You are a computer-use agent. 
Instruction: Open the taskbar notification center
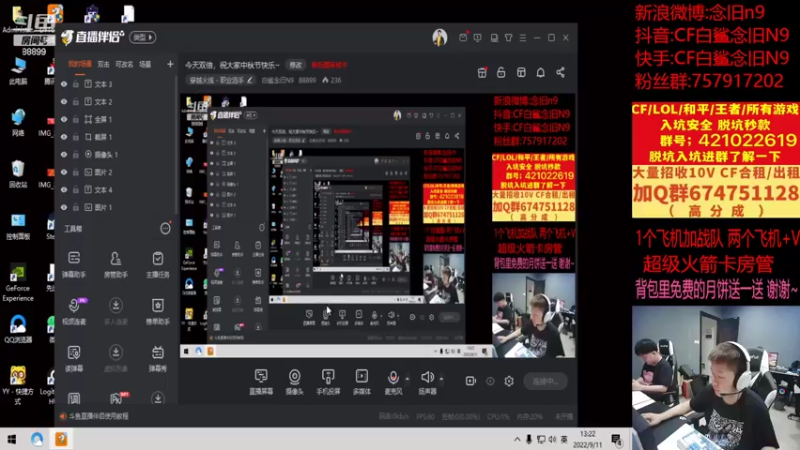(616, 439)
